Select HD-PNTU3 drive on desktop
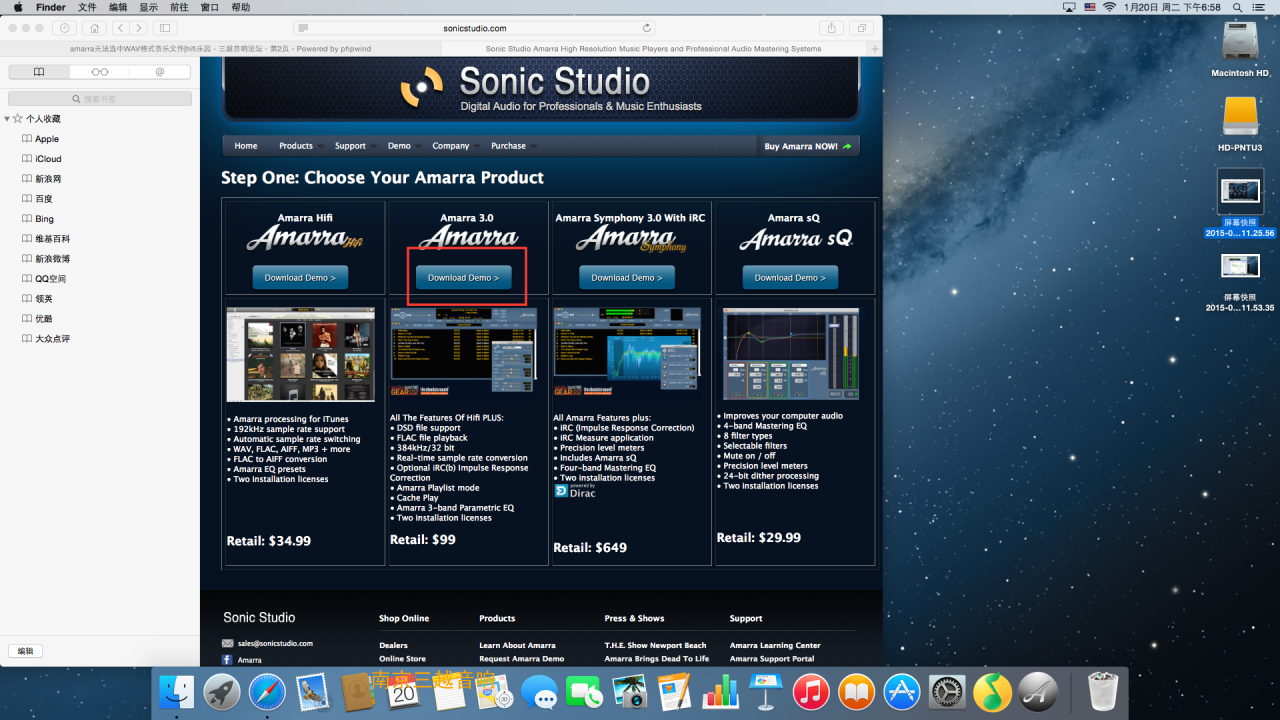 [x=1240, y=125]
